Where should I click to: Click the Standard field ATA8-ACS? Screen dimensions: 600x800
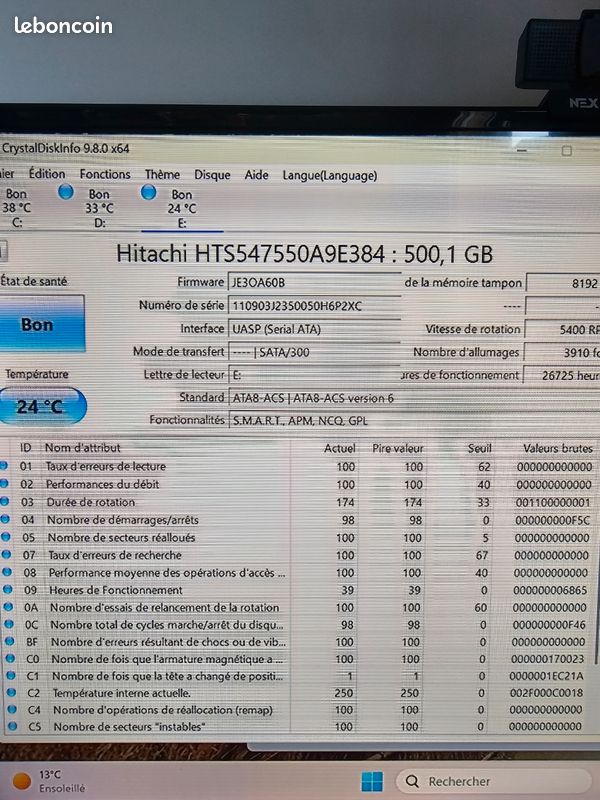coord(414,398)
